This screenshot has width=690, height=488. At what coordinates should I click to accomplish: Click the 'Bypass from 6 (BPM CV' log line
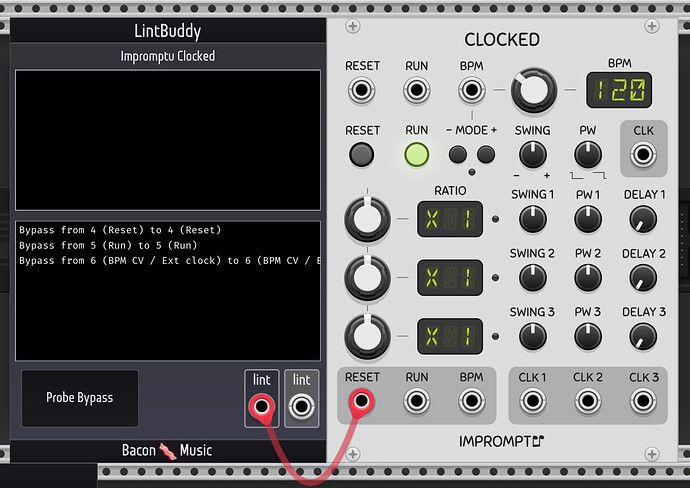point(169,261)
